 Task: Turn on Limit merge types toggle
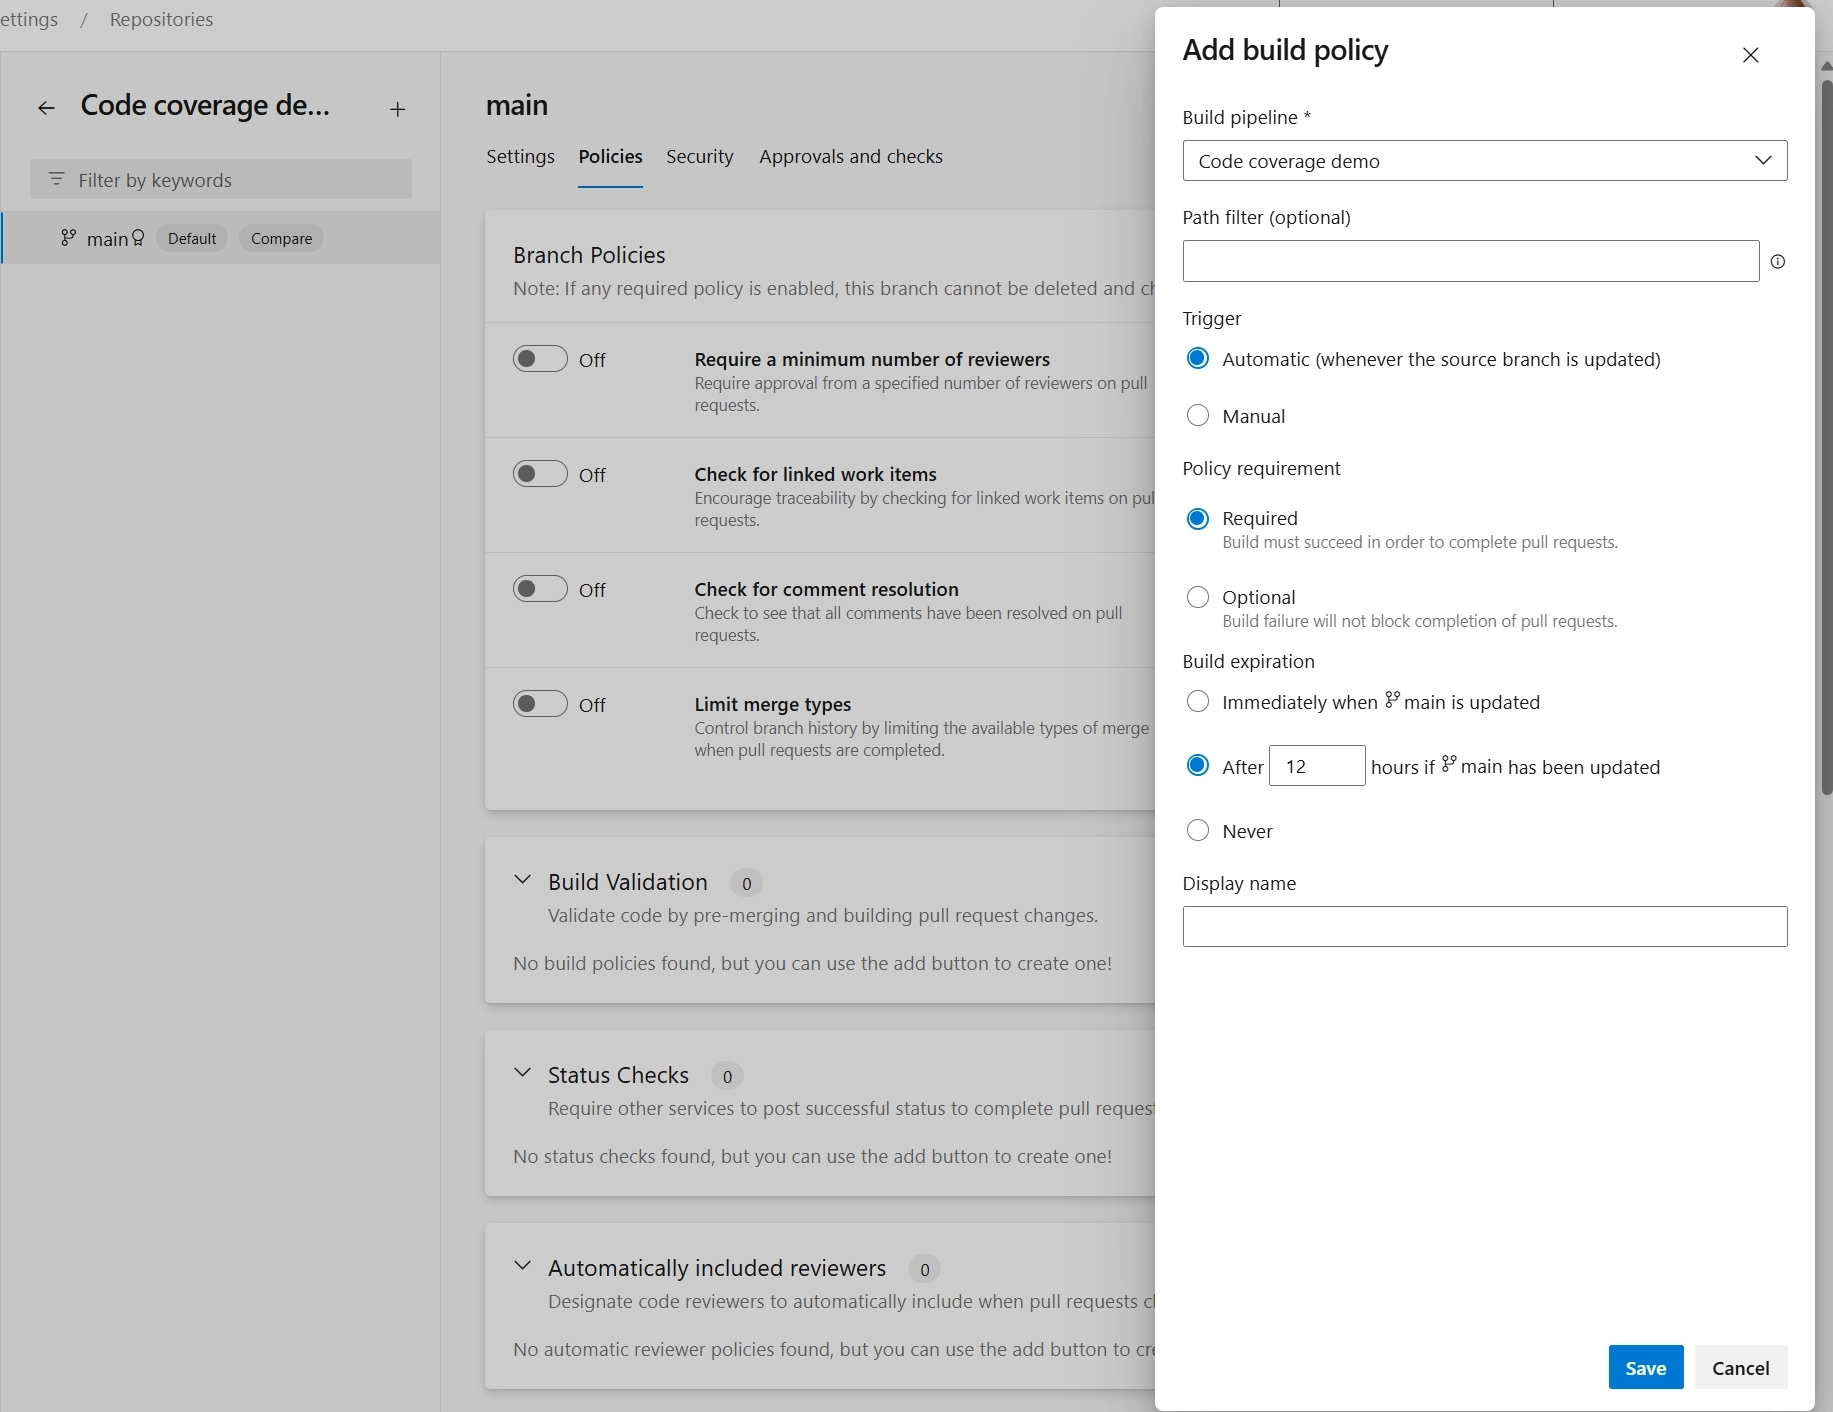tap(540, 704)
